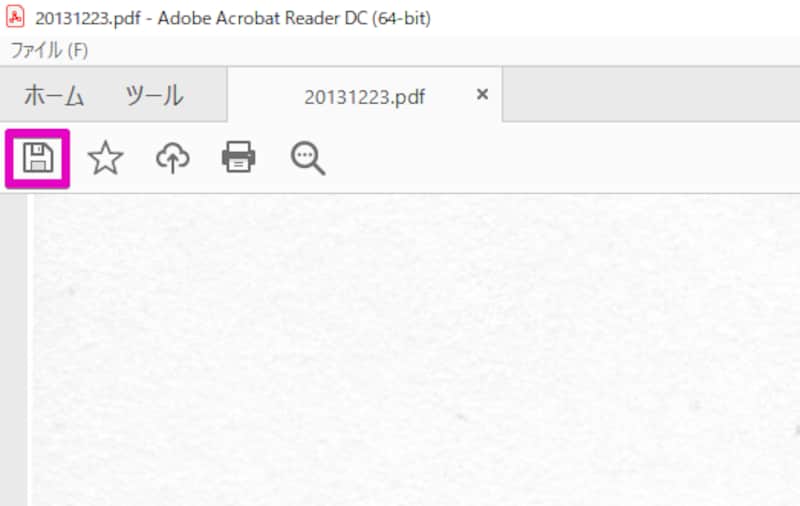Click empty tab bar area right of document tab
The height and width of the screenshot is (506, 800).
651,94
